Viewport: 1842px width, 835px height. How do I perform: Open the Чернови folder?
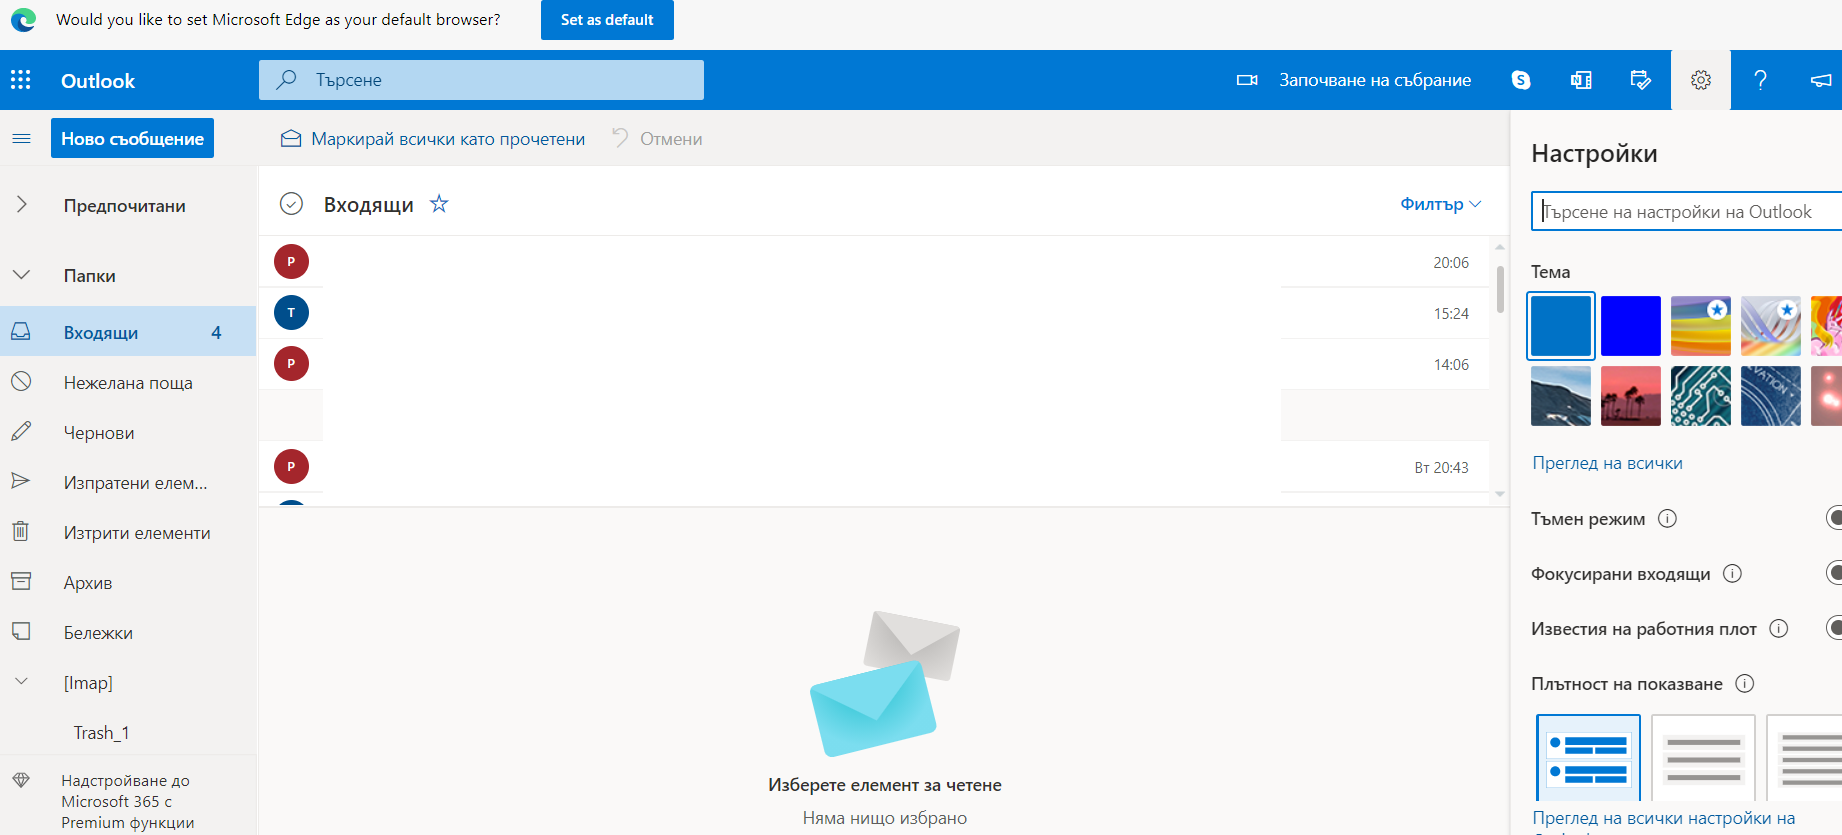[x=99, y=433]
